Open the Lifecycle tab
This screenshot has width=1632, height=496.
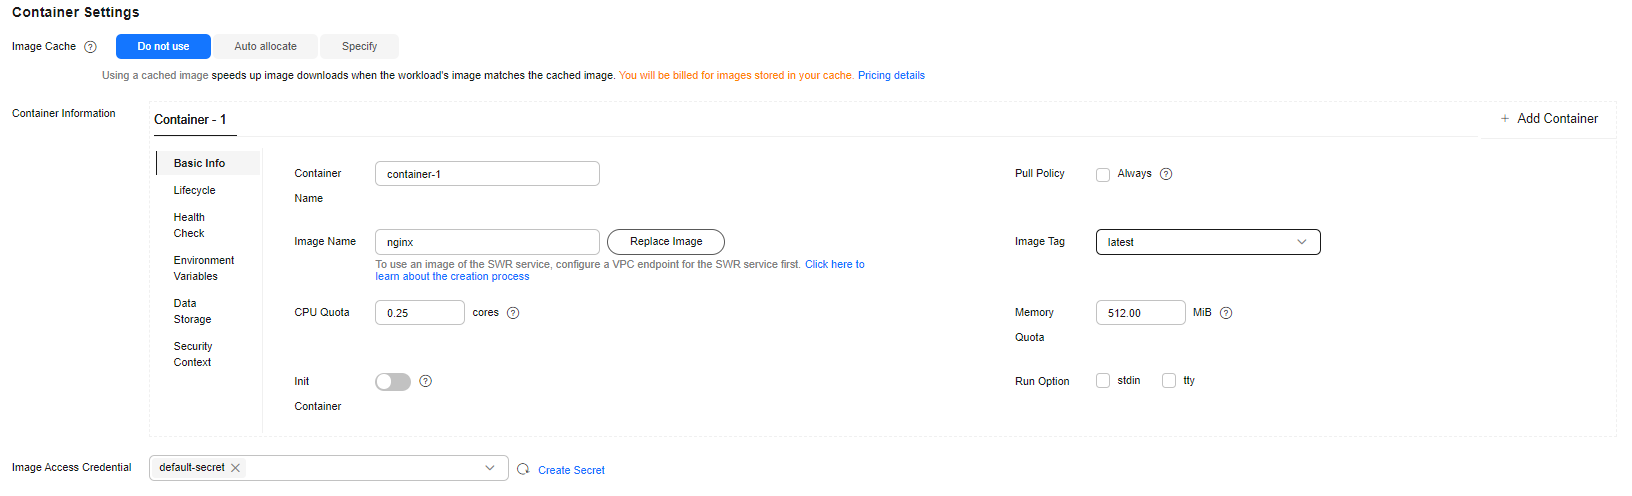(x=195, y=190)
